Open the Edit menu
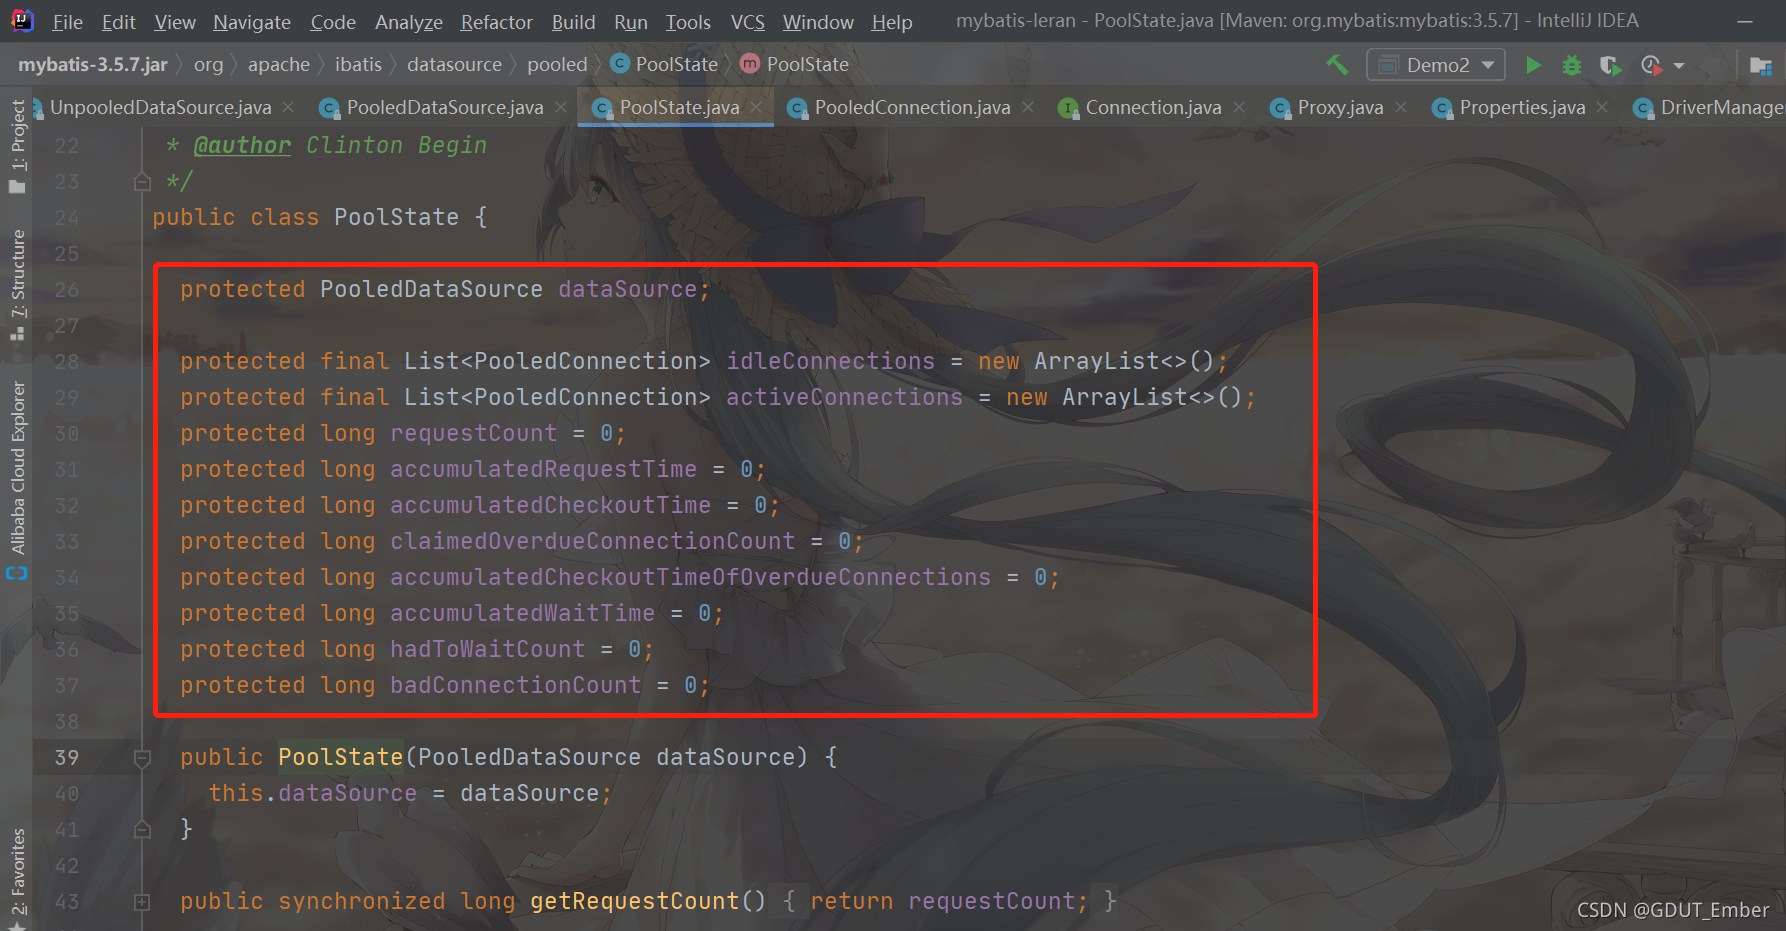The image size is (1786, 931). click(118, 21)
